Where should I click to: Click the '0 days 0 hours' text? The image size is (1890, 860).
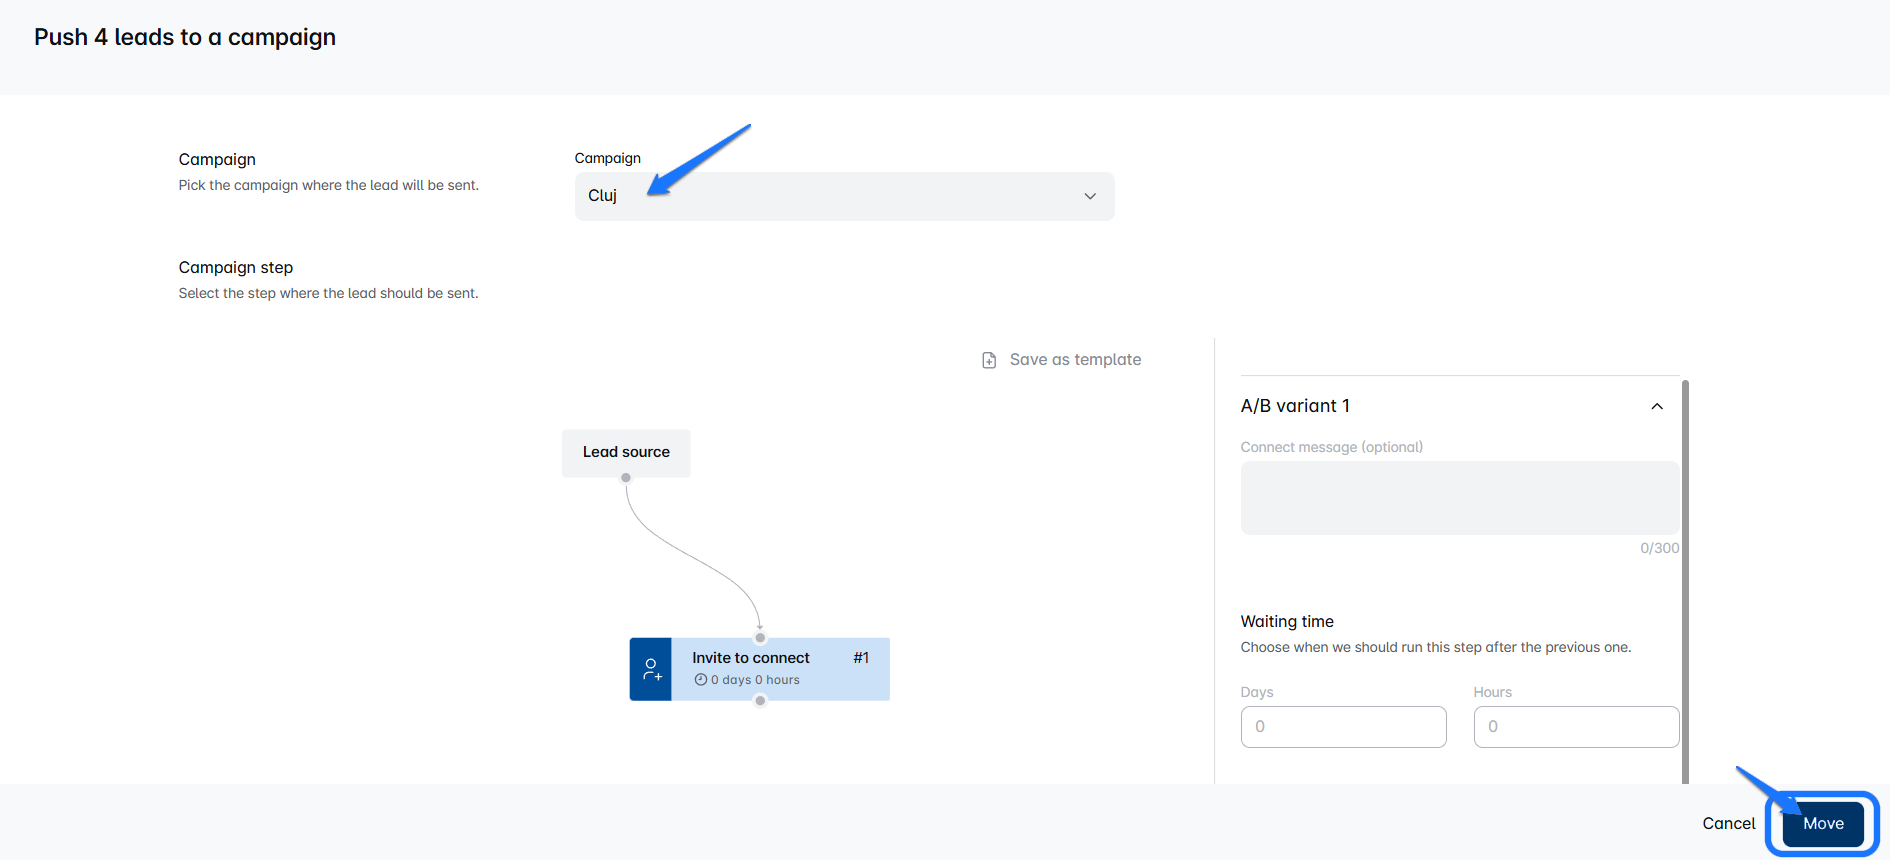point(755,680)
